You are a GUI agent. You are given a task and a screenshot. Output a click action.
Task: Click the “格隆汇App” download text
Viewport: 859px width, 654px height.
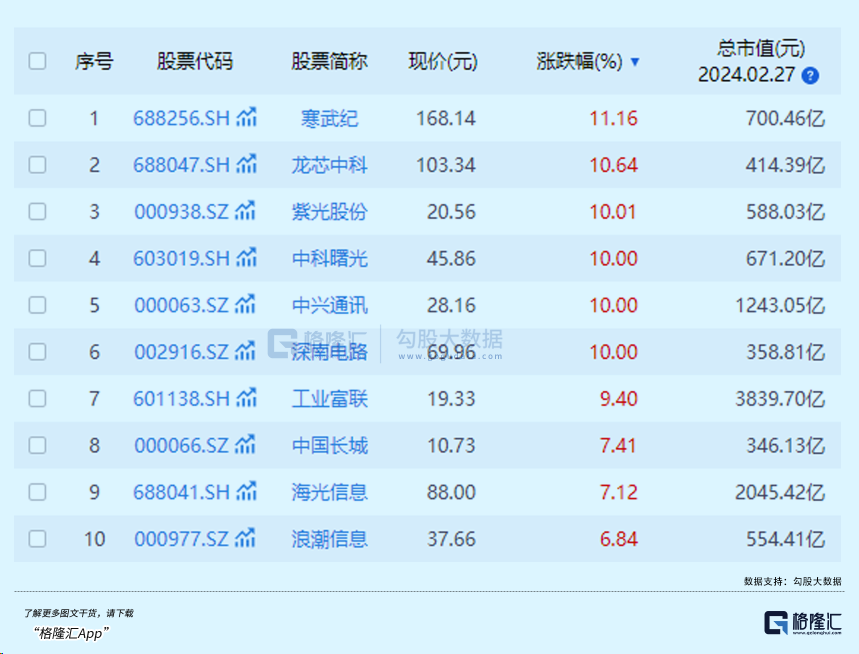71,633
